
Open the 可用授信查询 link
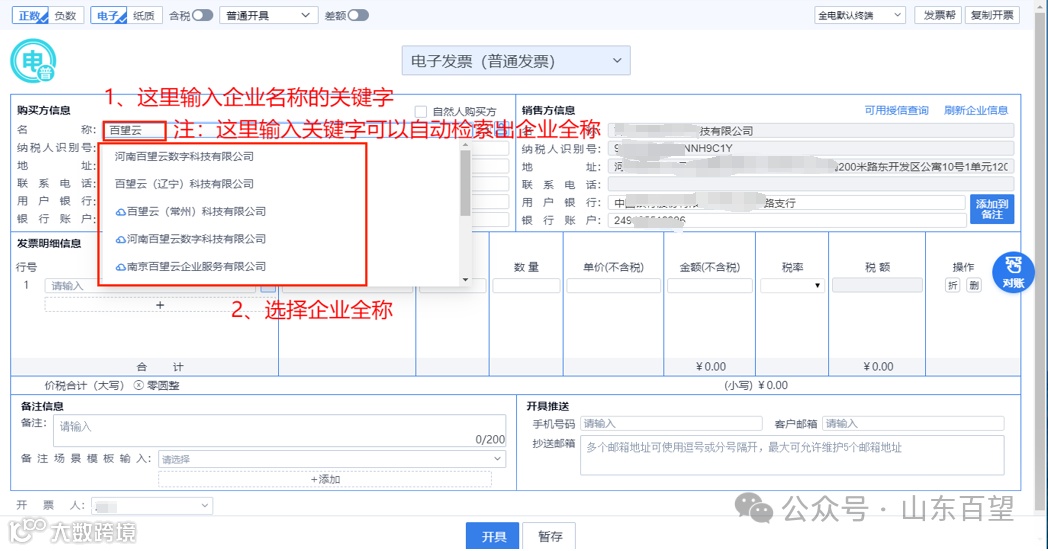pyautogui.click(x=896, y=110)
